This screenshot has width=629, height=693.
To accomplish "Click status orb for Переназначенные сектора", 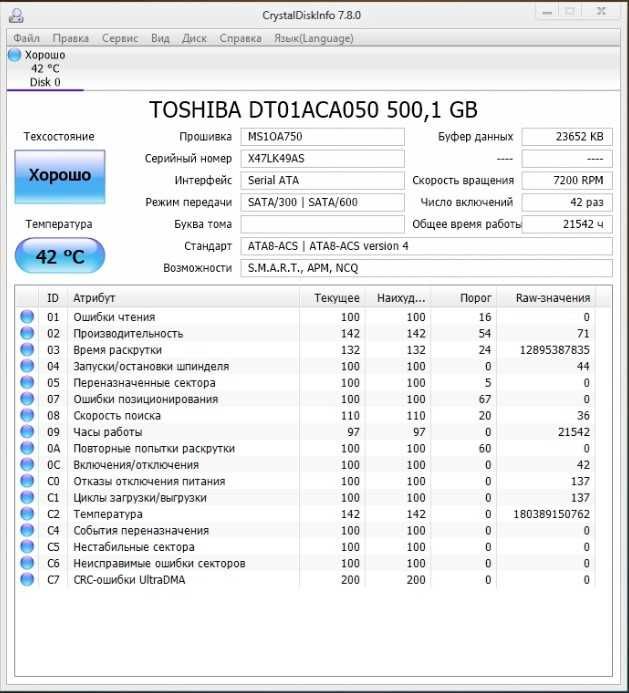I will tap(27, 382).
